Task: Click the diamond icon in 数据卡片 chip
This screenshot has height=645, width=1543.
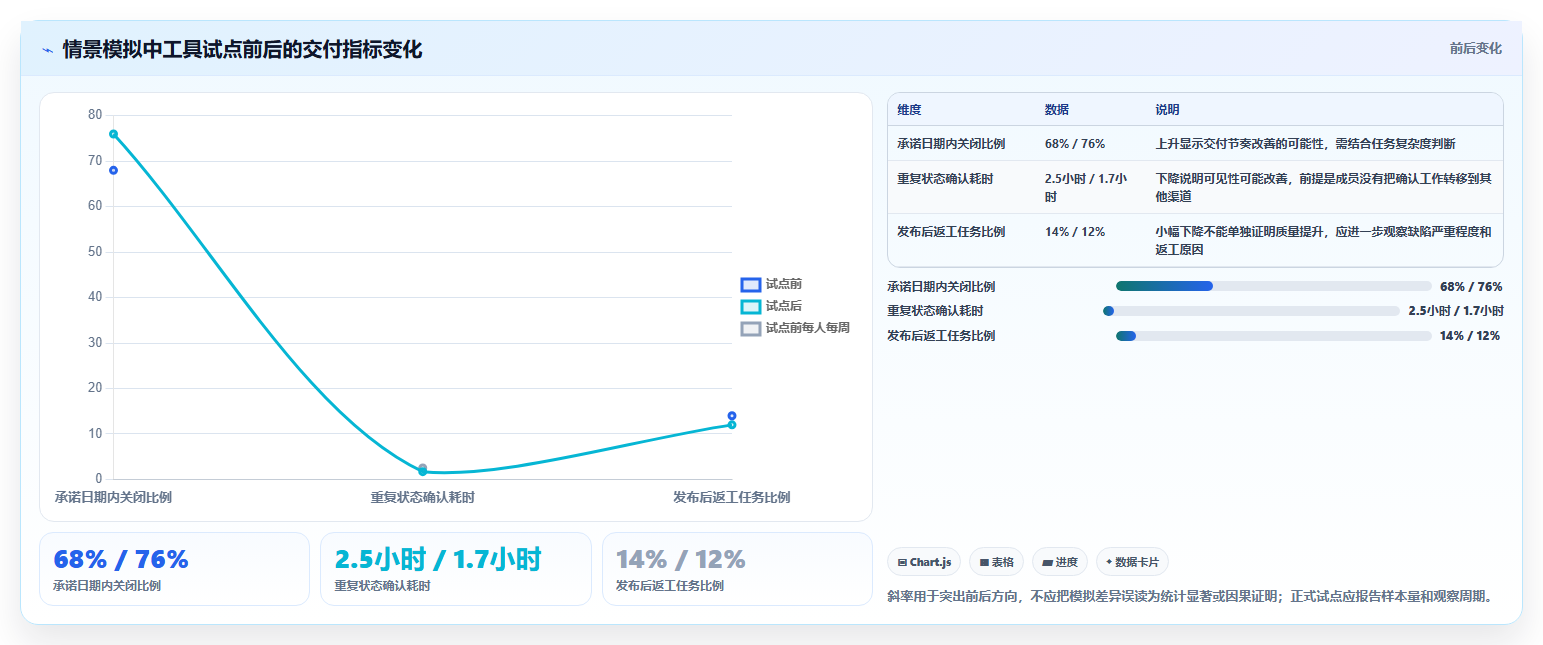Action: (x=1109, y=561)
